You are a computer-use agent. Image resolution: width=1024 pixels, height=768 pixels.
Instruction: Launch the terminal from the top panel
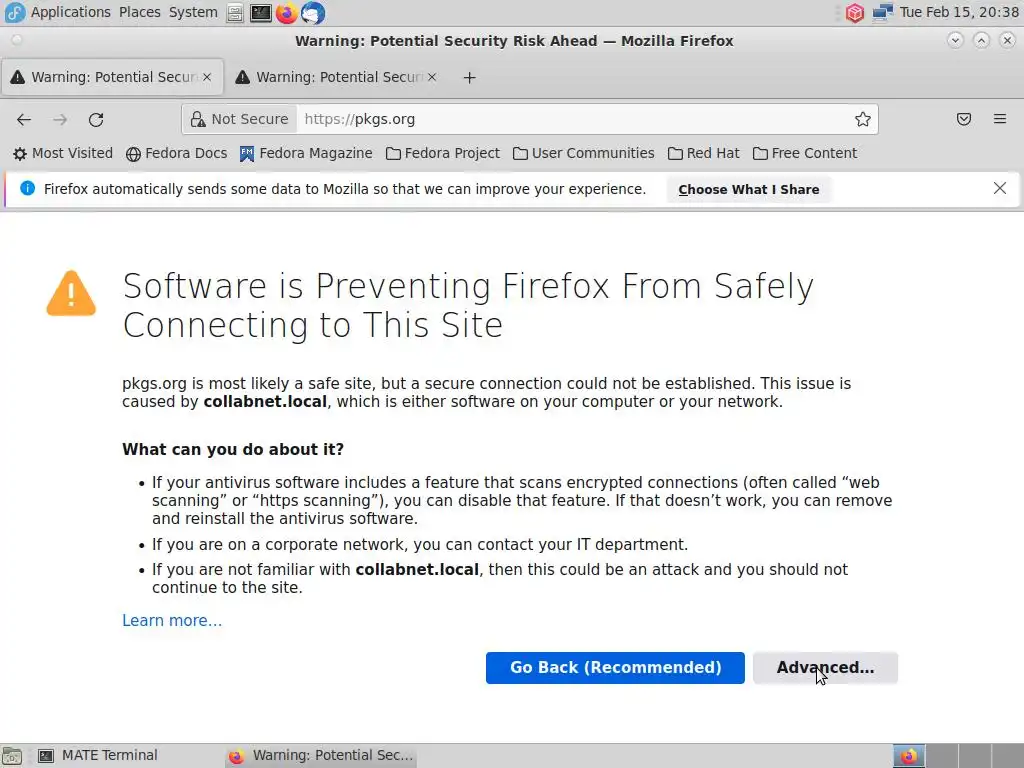tap(260, 13)
